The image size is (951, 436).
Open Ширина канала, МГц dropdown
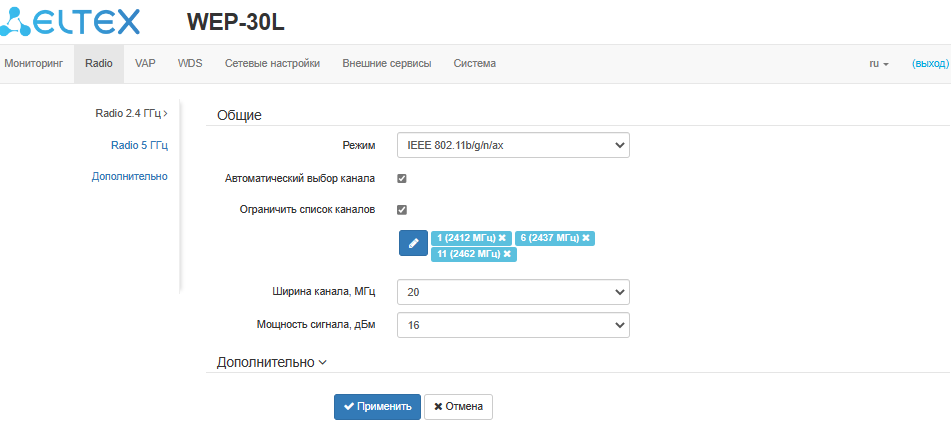coord(513,291)
